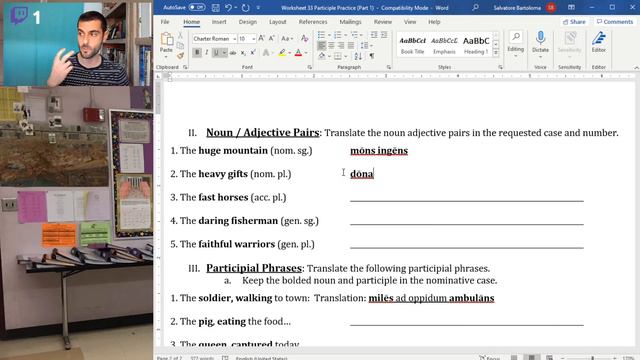Click the Cut scissors icon
Viewport: 640px width, 360px height.
180,36
